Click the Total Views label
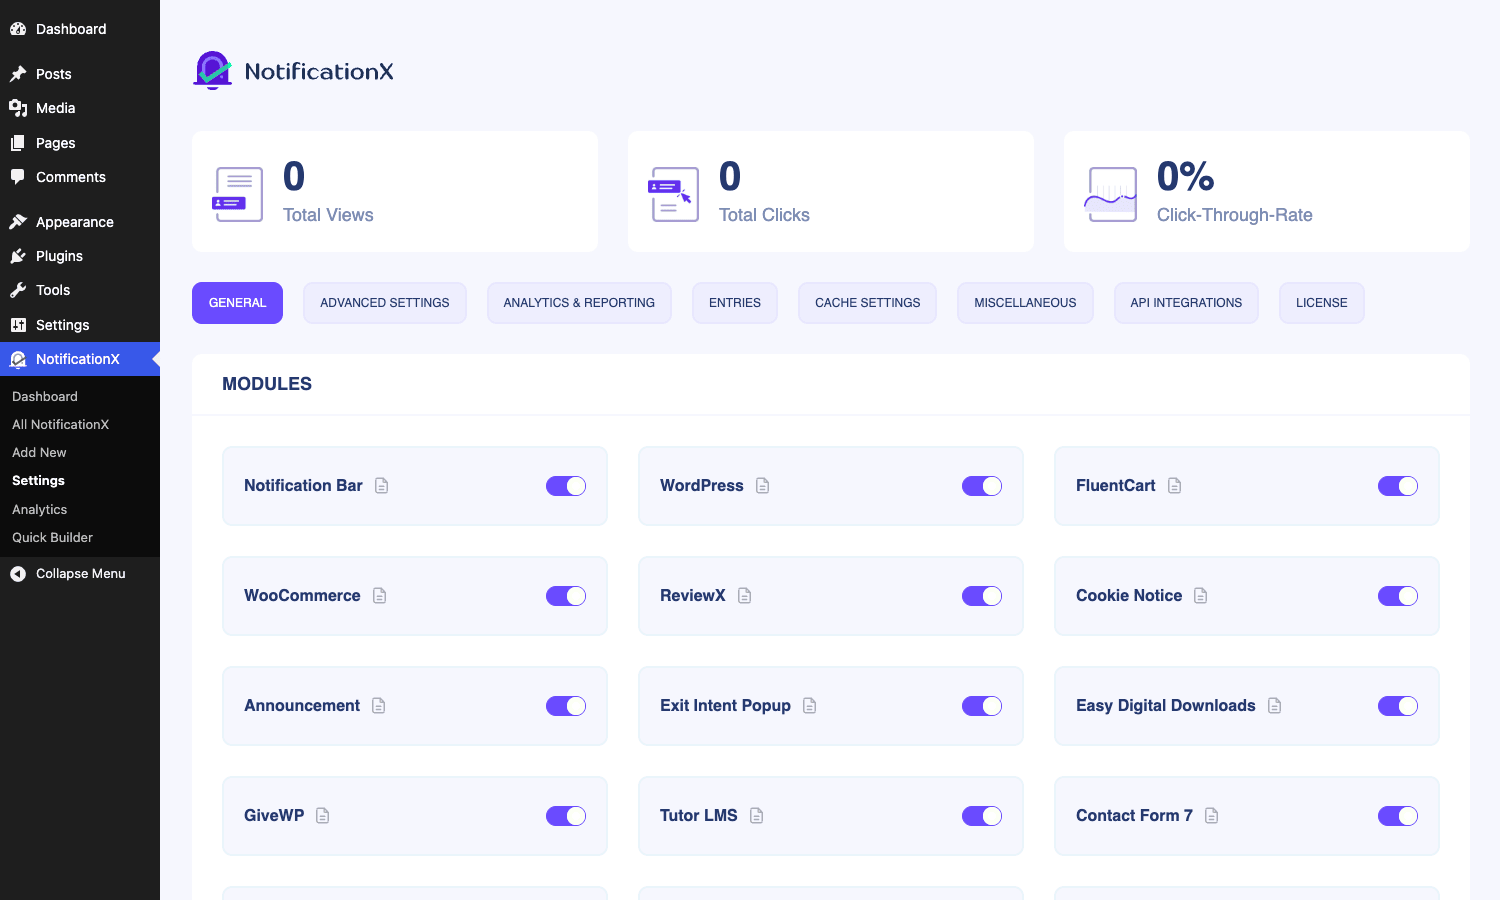Image resolution: width=1500 pixels, height=900 pixels. click(x=328, y=215)
